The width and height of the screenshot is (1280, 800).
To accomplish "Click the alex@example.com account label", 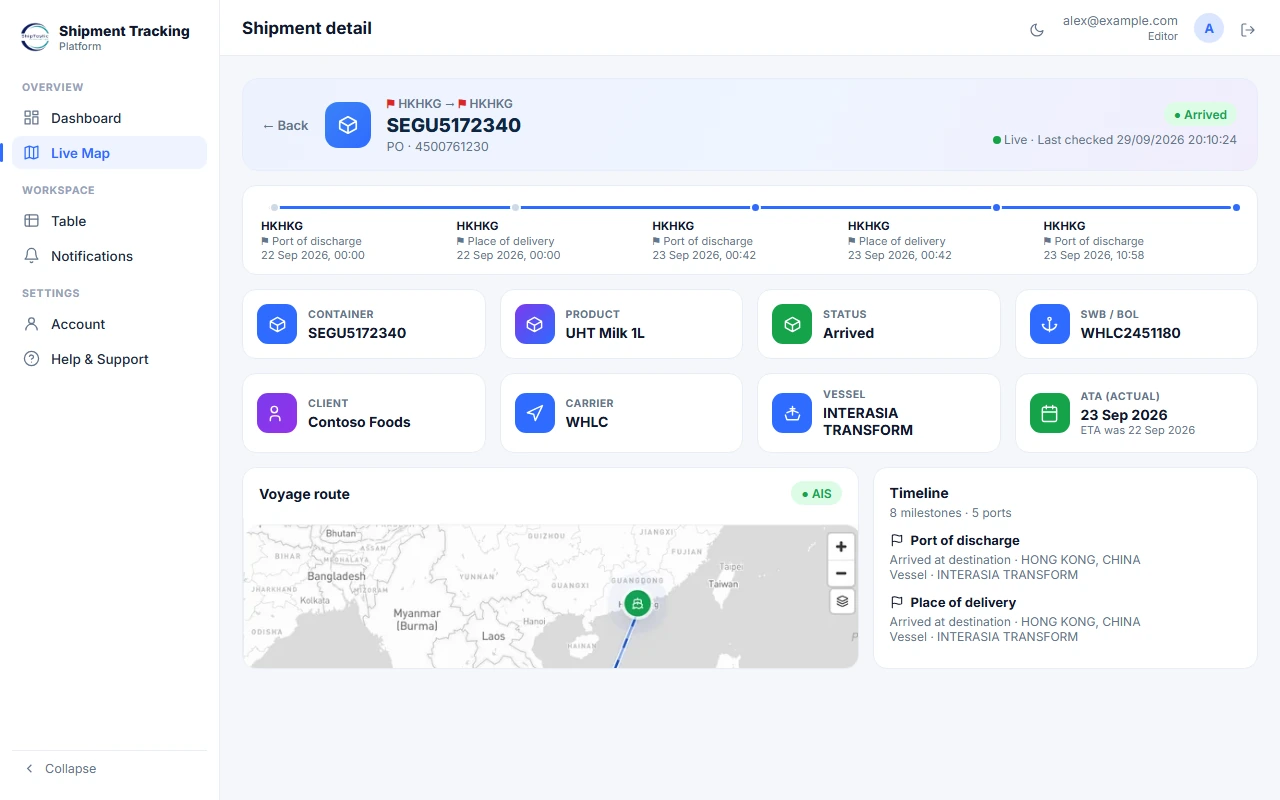I will click(x=1120, y=20).
